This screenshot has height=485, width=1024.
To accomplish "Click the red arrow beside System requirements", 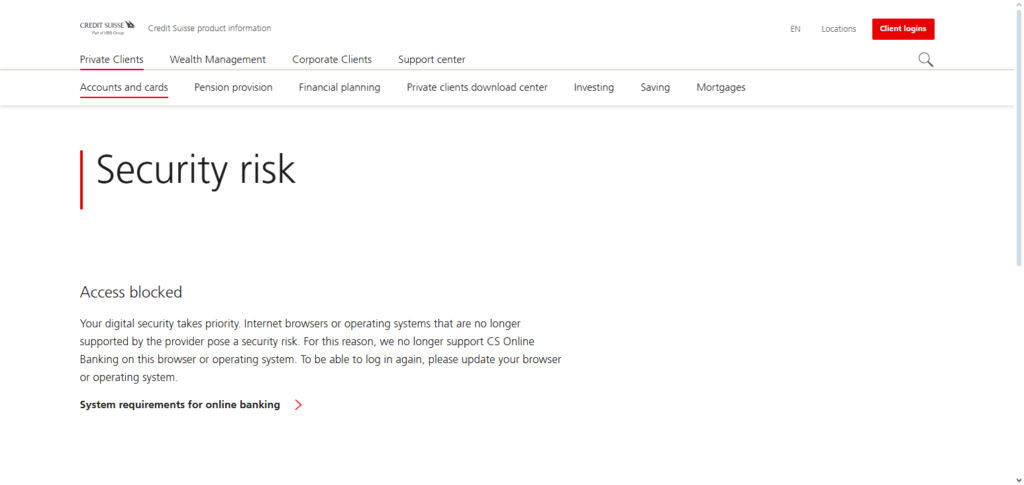I will tap(298, 405).
